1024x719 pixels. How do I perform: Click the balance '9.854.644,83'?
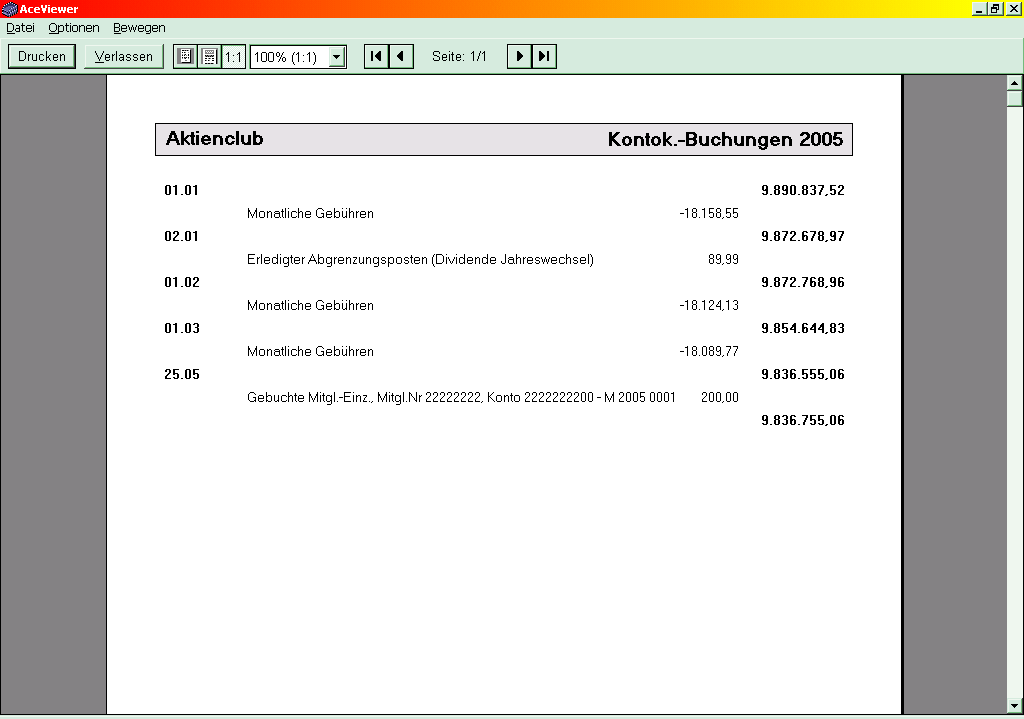[803, 328]
